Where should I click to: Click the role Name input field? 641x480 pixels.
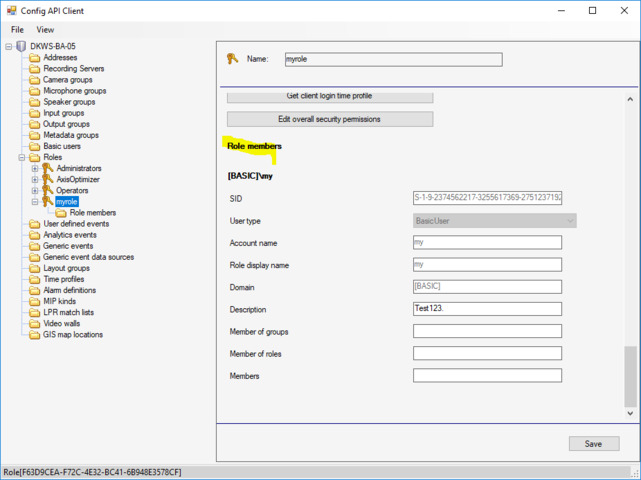tap(393, 59)
